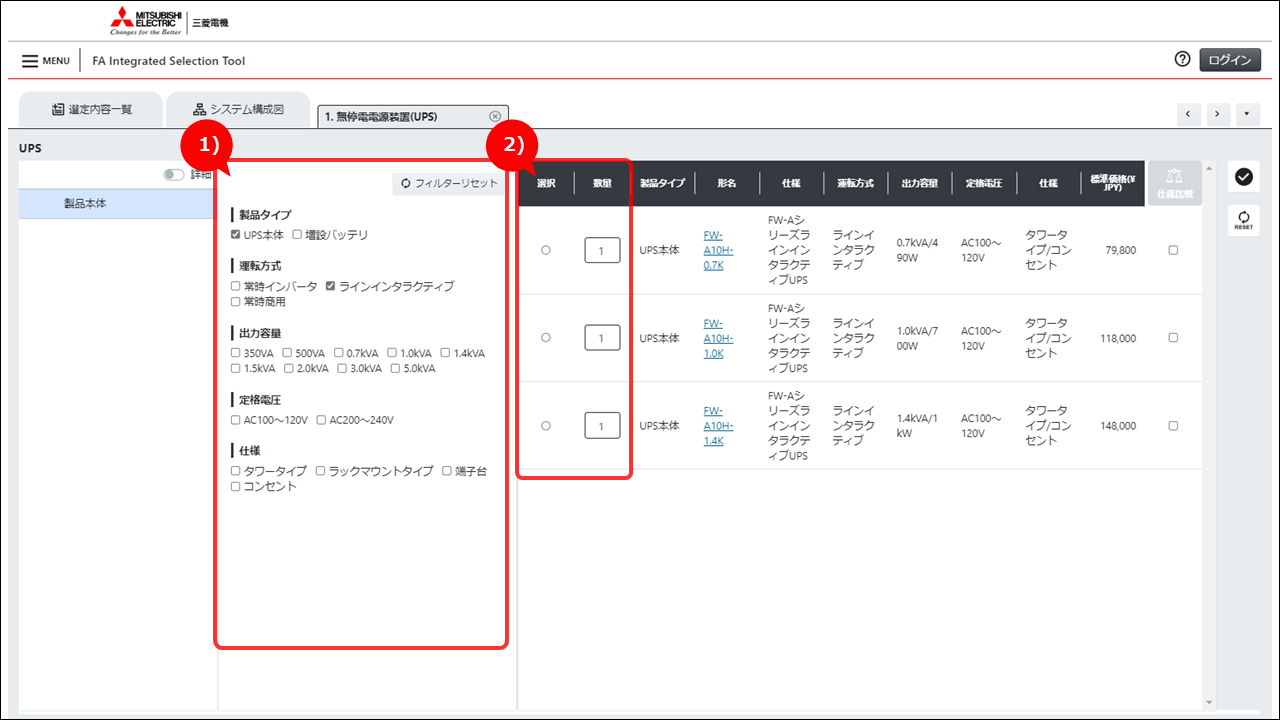Click the help question mark icon
1280x720 pixels.
(x=1182, y=60)
